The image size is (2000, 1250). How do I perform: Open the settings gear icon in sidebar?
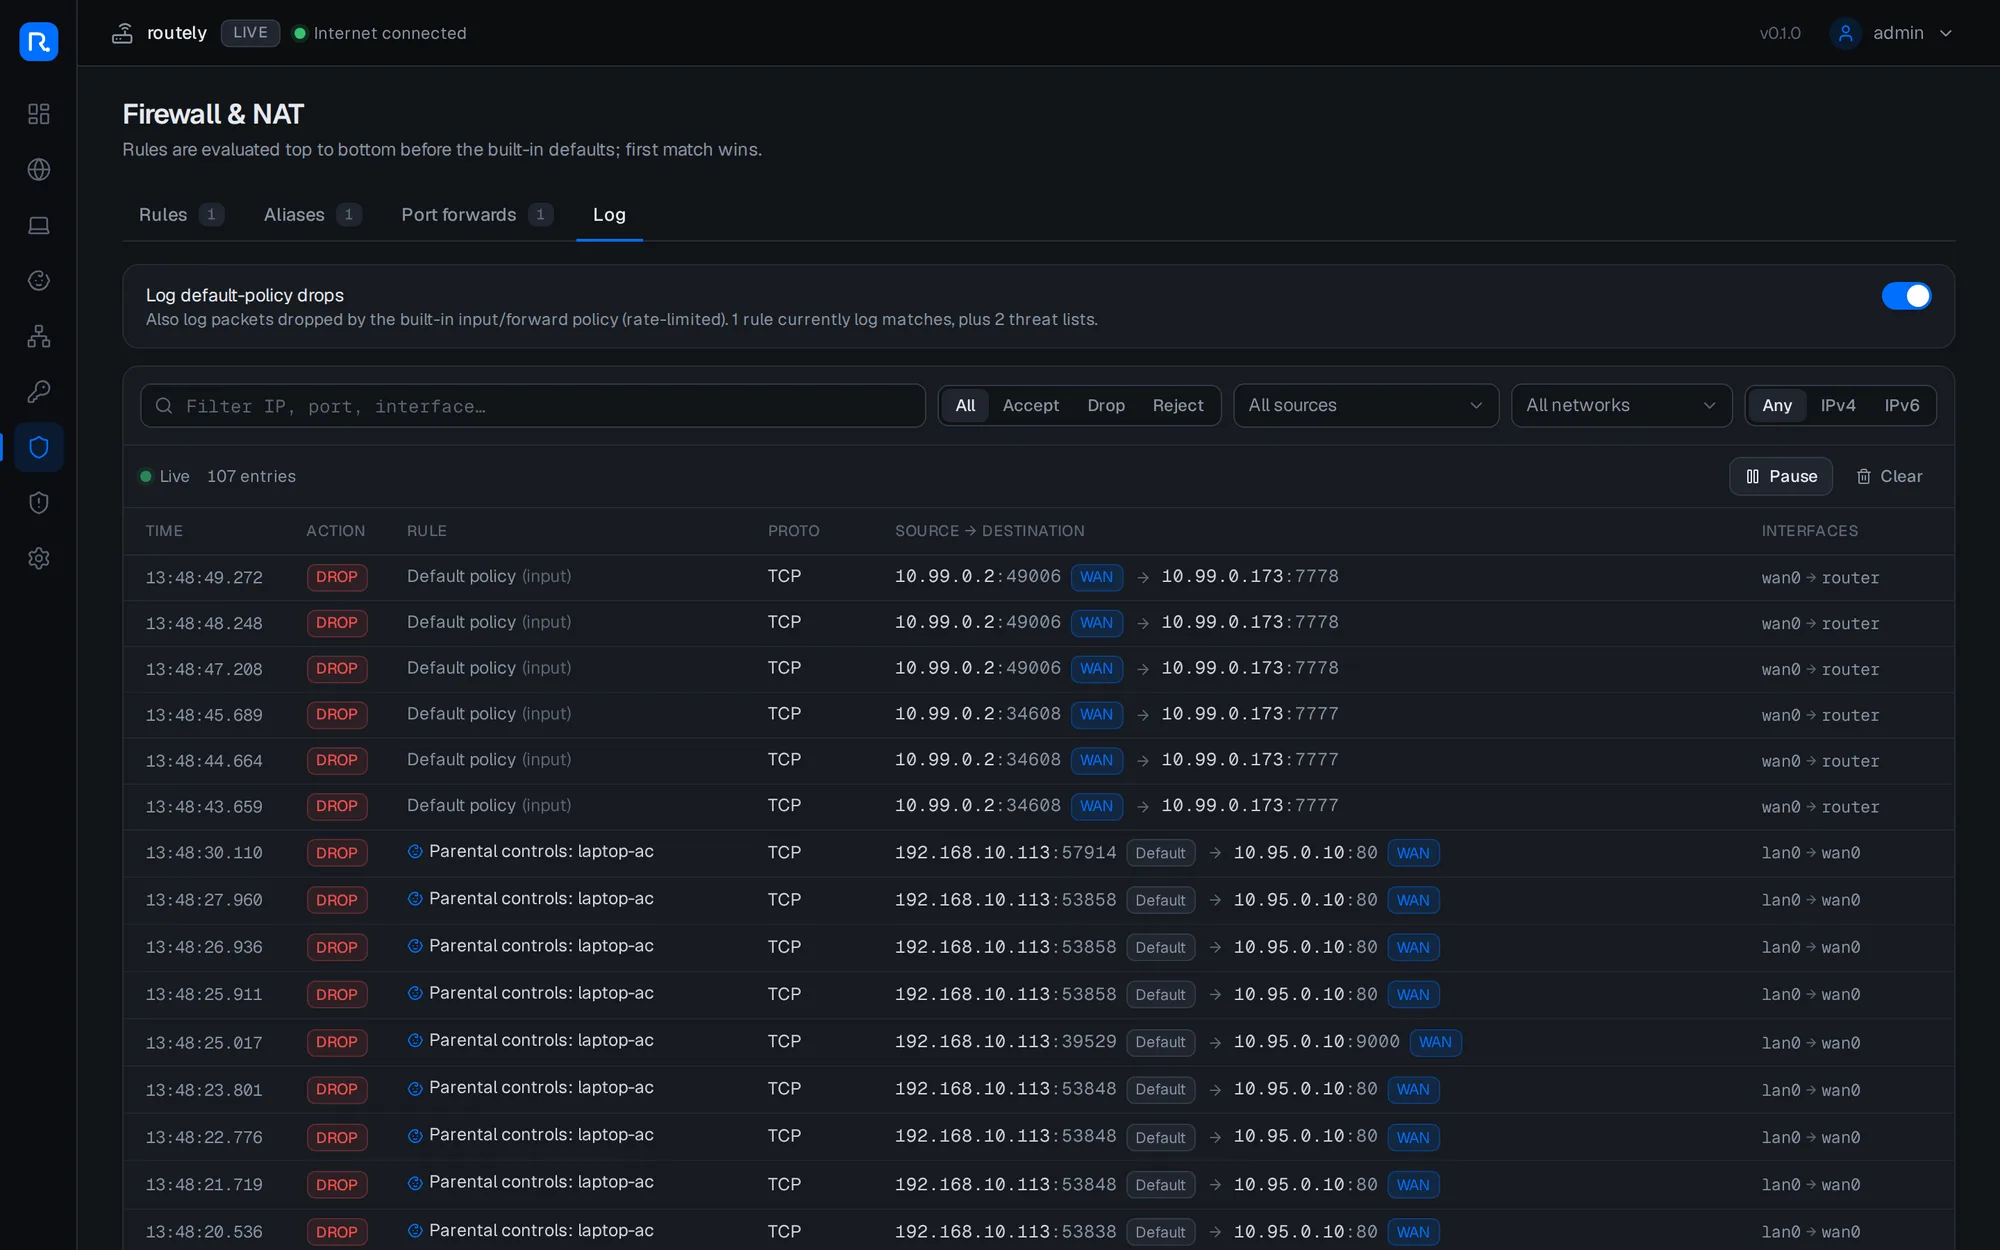coord(39,558)
